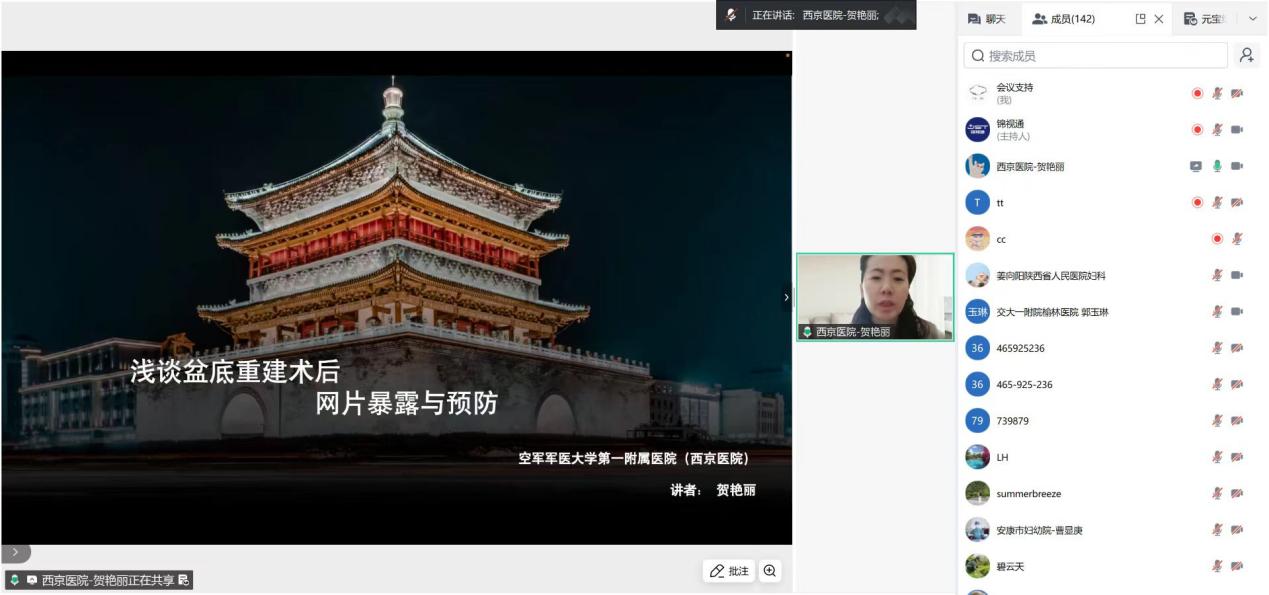
Task: Toggle camera for 姜向阳陕西省人民医院妇科
Action: pyautogui.click(x=1237, y=275)
